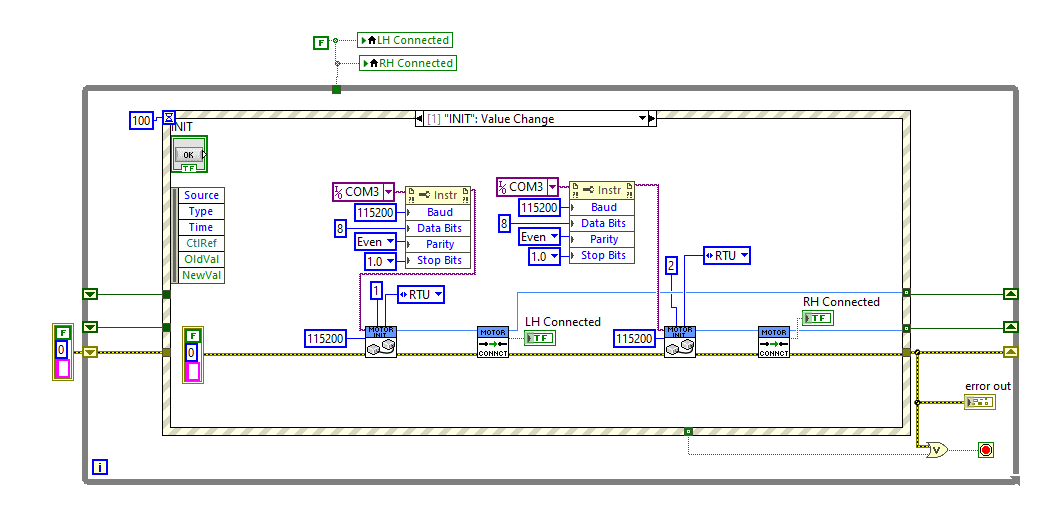Select OldVal in event data node
1044x509 pixels.
pos(202,259)
